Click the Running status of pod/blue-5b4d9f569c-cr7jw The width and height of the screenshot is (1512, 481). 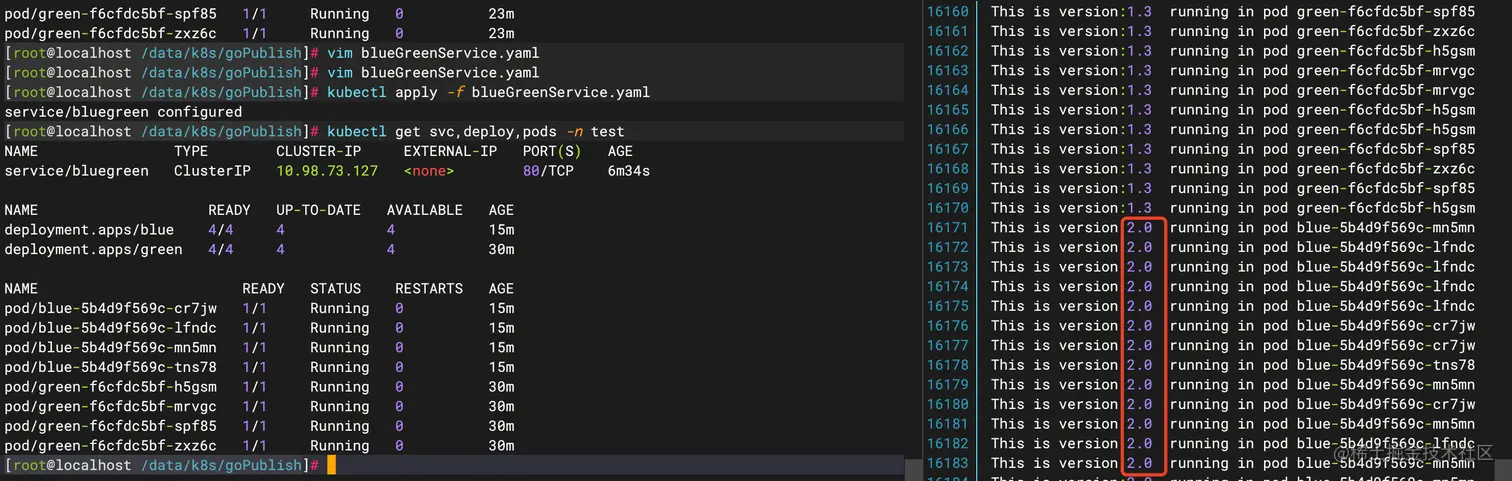tap(339, 308)
